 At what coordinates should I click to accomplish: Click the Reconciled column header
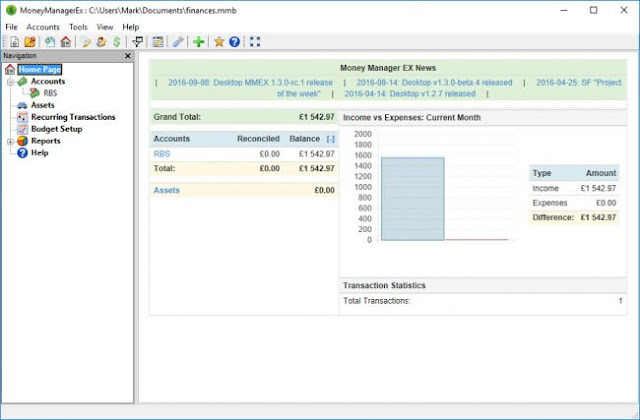[258, 139]
